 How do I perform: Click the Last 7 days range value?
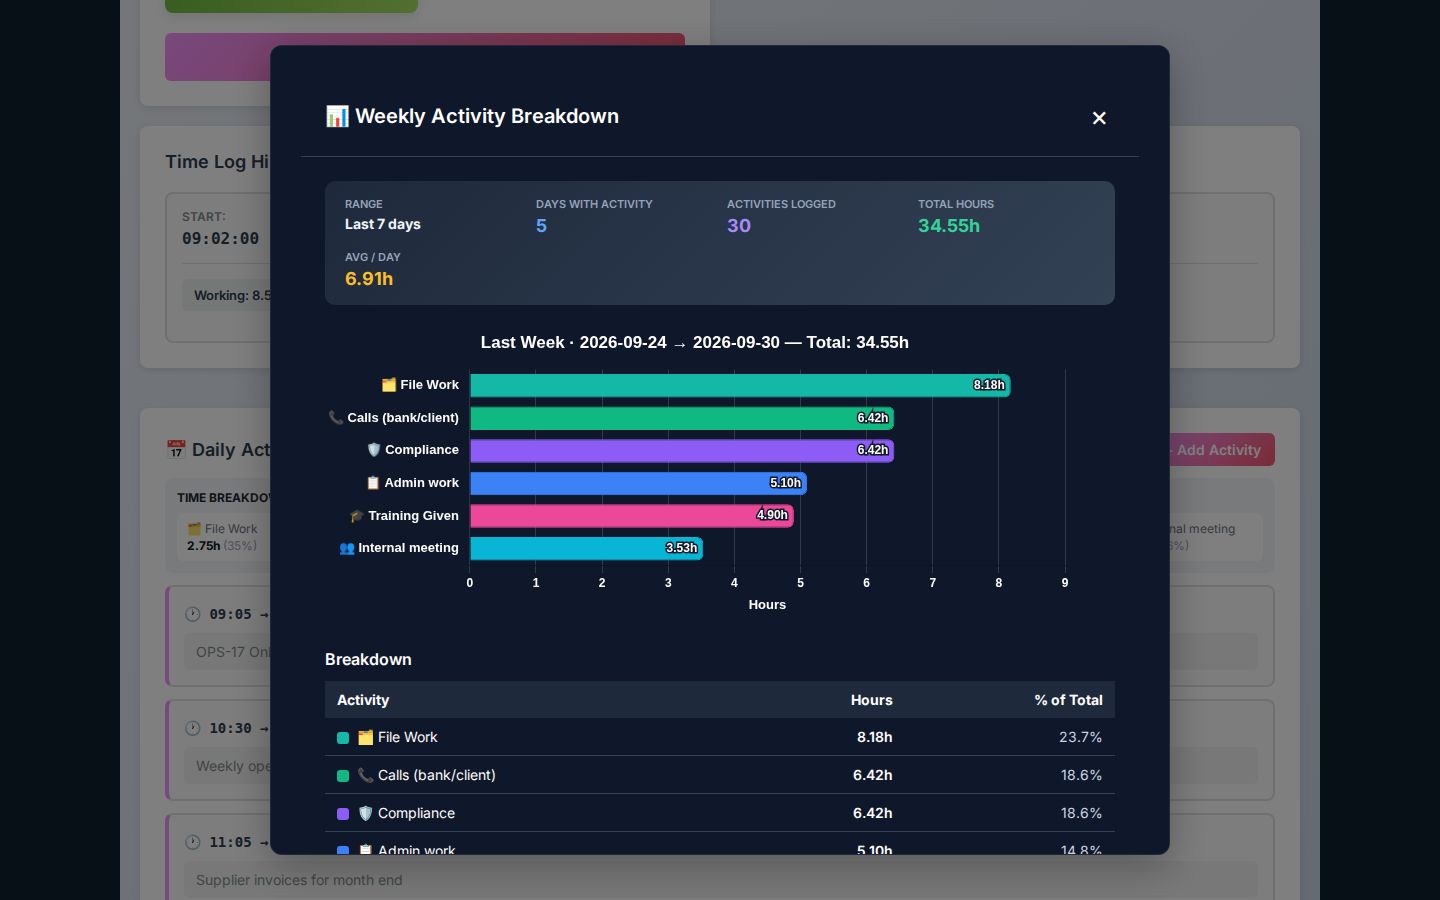point(383,224)
